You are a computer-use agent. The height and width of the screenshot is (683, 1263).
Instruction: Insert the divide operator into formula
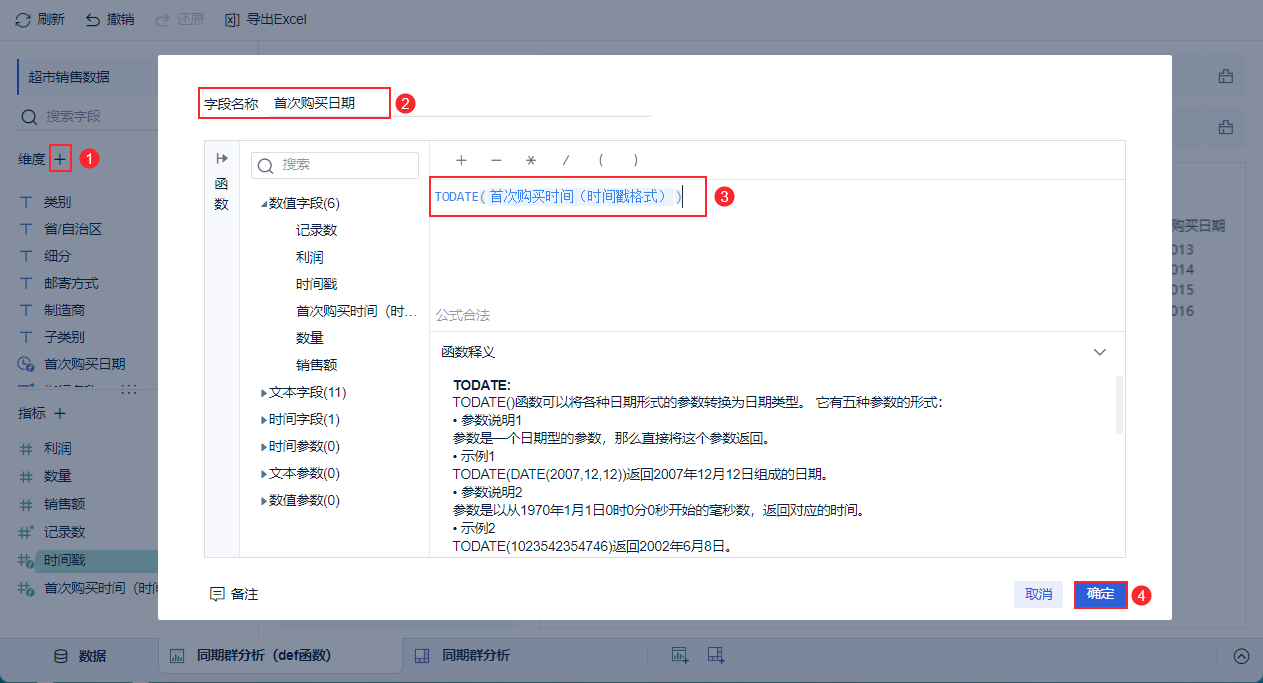[x=566, y=160]
